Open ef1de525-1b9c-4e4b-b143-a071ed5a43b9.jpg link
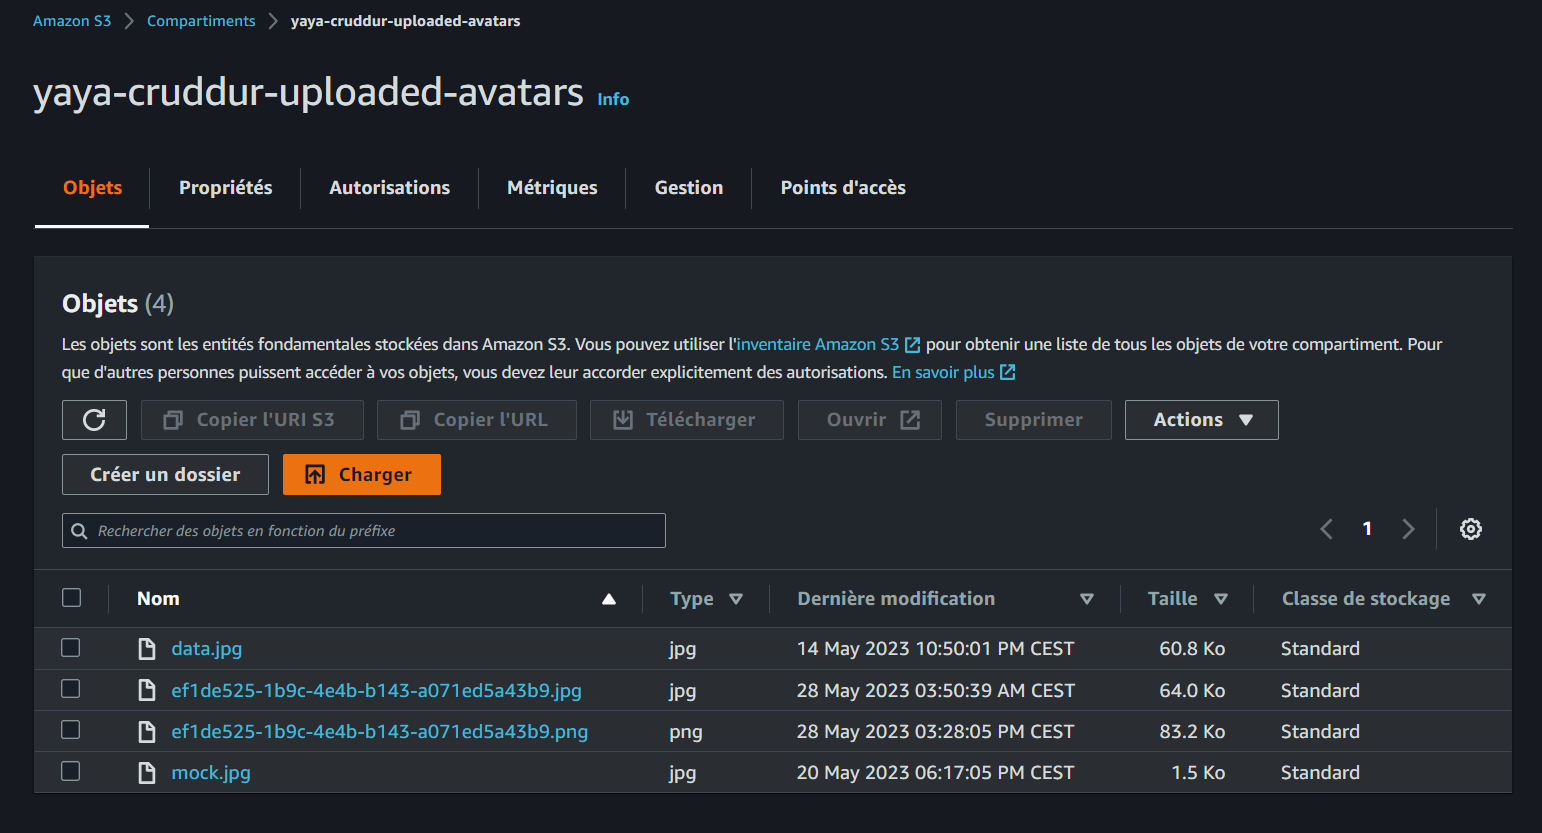This screenshot has width=1542, height=833. (x=376, y=691)
